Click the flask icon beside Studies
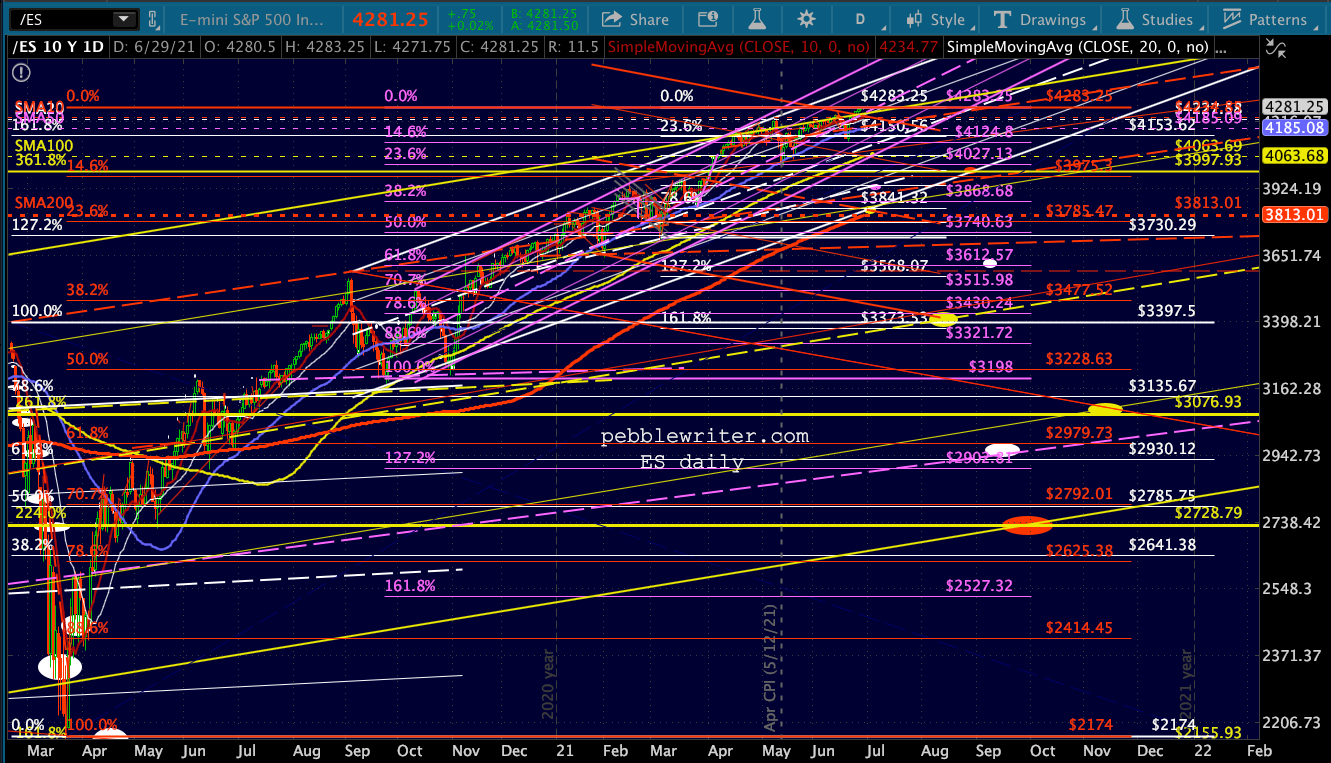 [x=1124, y=19]
